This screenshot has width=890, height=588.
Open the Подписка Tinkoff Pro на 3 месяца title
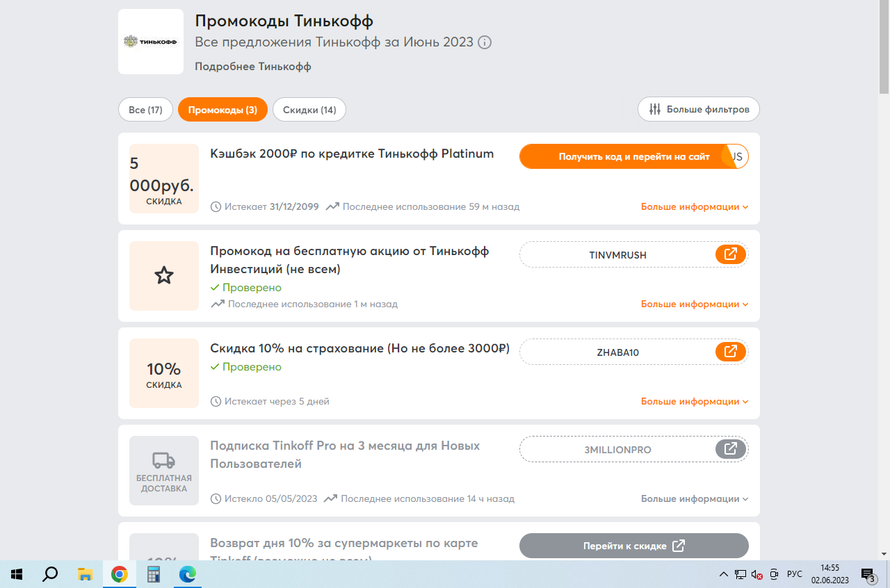[345, 455]
